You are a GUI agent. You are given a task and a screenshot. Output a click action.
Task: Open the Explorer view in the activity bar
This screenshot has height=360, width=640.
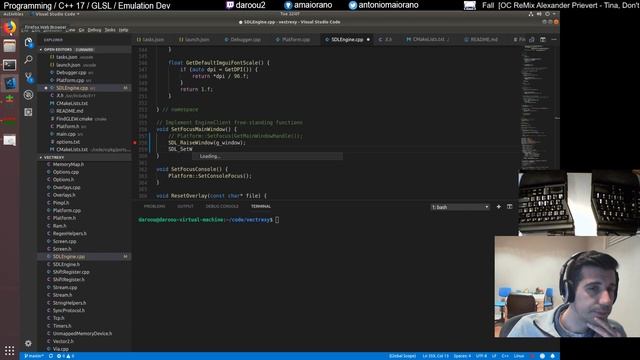click(x=28, y=42)
